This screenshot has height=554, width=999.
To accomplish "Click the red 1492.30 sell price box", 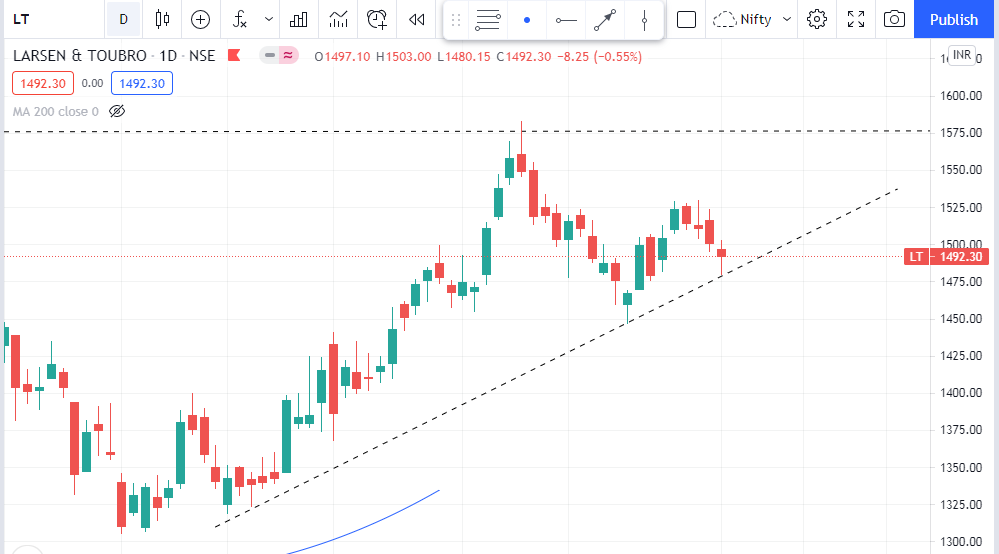I will click(43, 83).
